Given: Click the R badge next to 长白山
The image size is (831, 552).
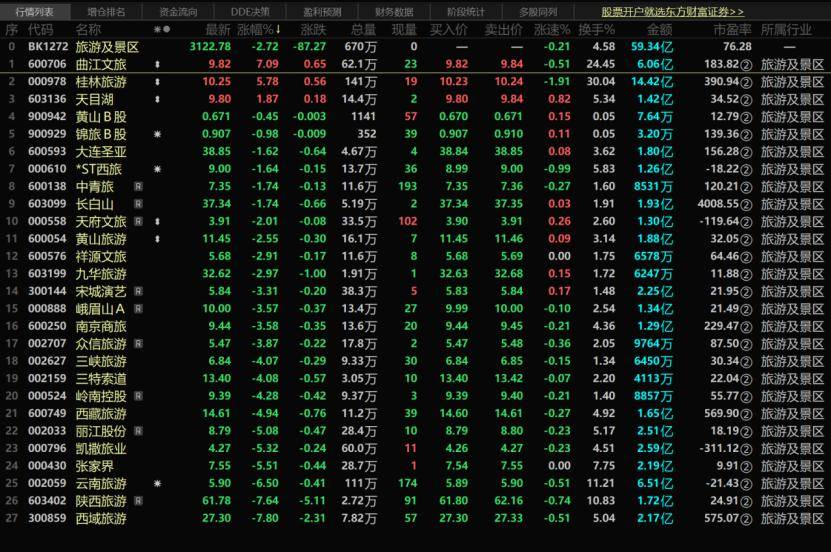Looking at the screenshot, I should pyautogui.click(x=138, y=204).
